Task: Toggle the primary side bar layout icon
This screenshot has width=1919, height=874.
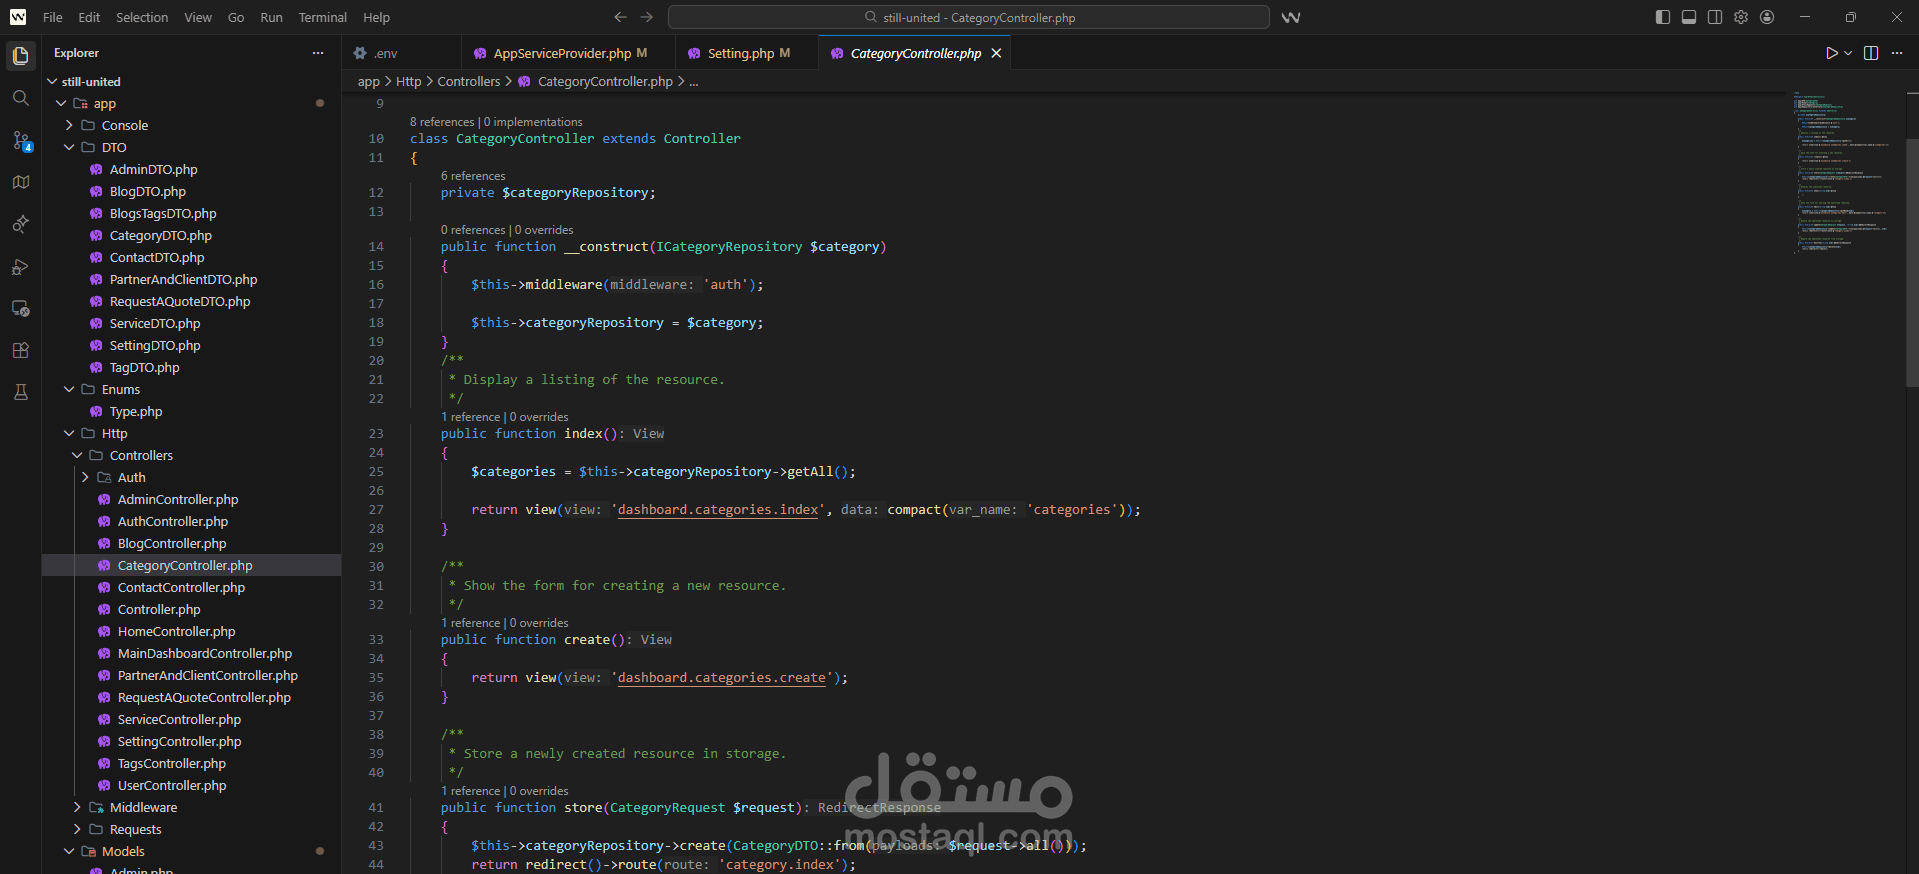Action: pyautogui.click(x=1663, y=17)
